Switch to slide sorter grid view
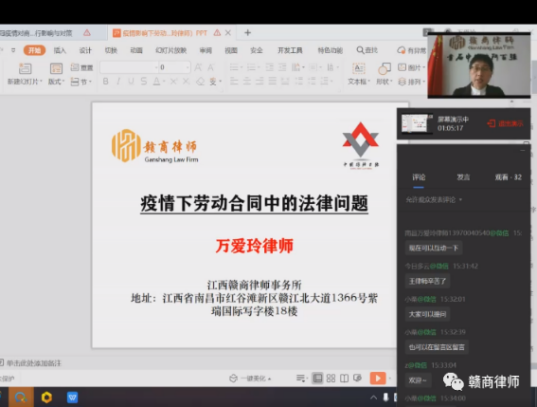 [x=331, y=378]
